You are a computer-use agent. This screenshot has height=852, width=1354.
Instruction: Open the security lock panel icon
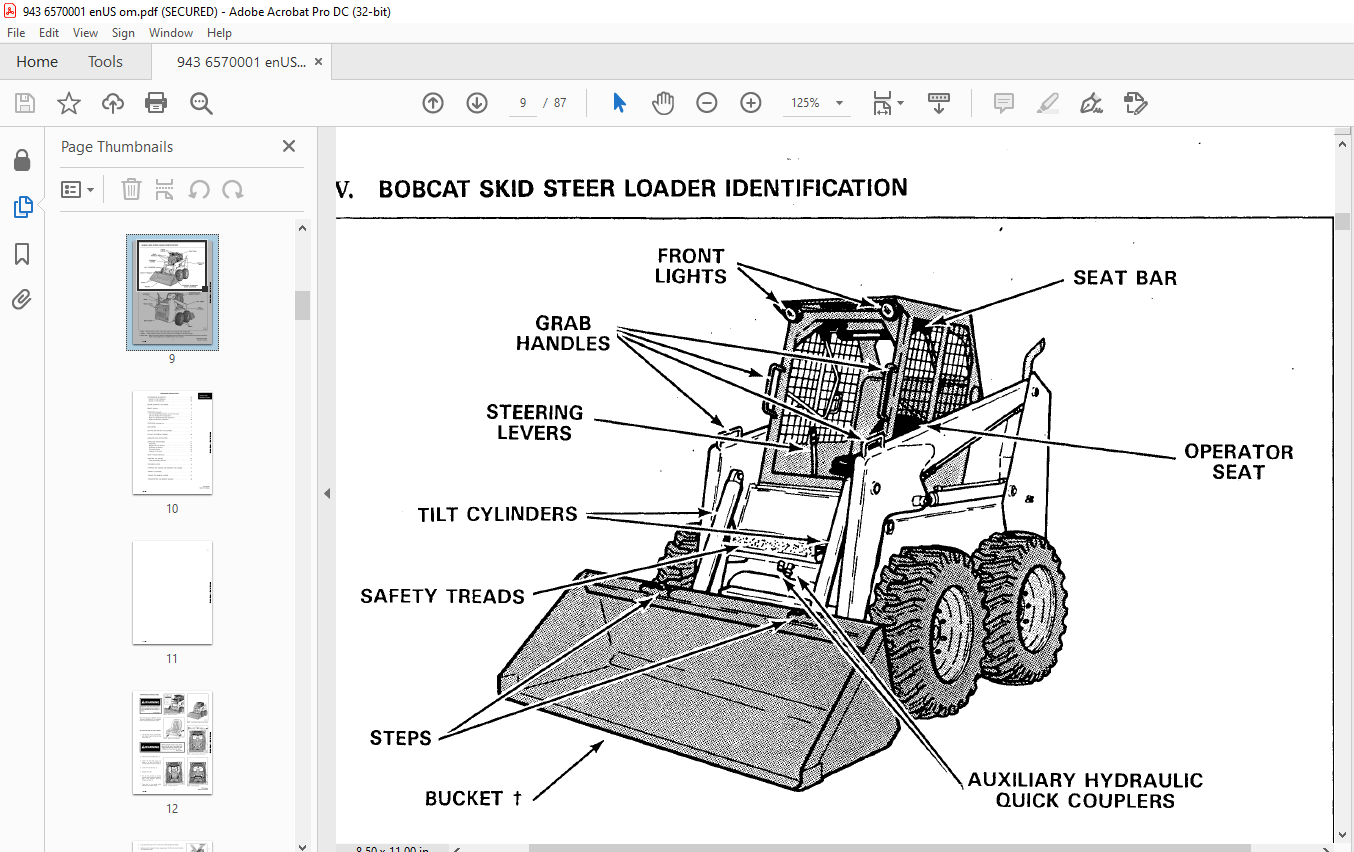[x=22, y=161]
